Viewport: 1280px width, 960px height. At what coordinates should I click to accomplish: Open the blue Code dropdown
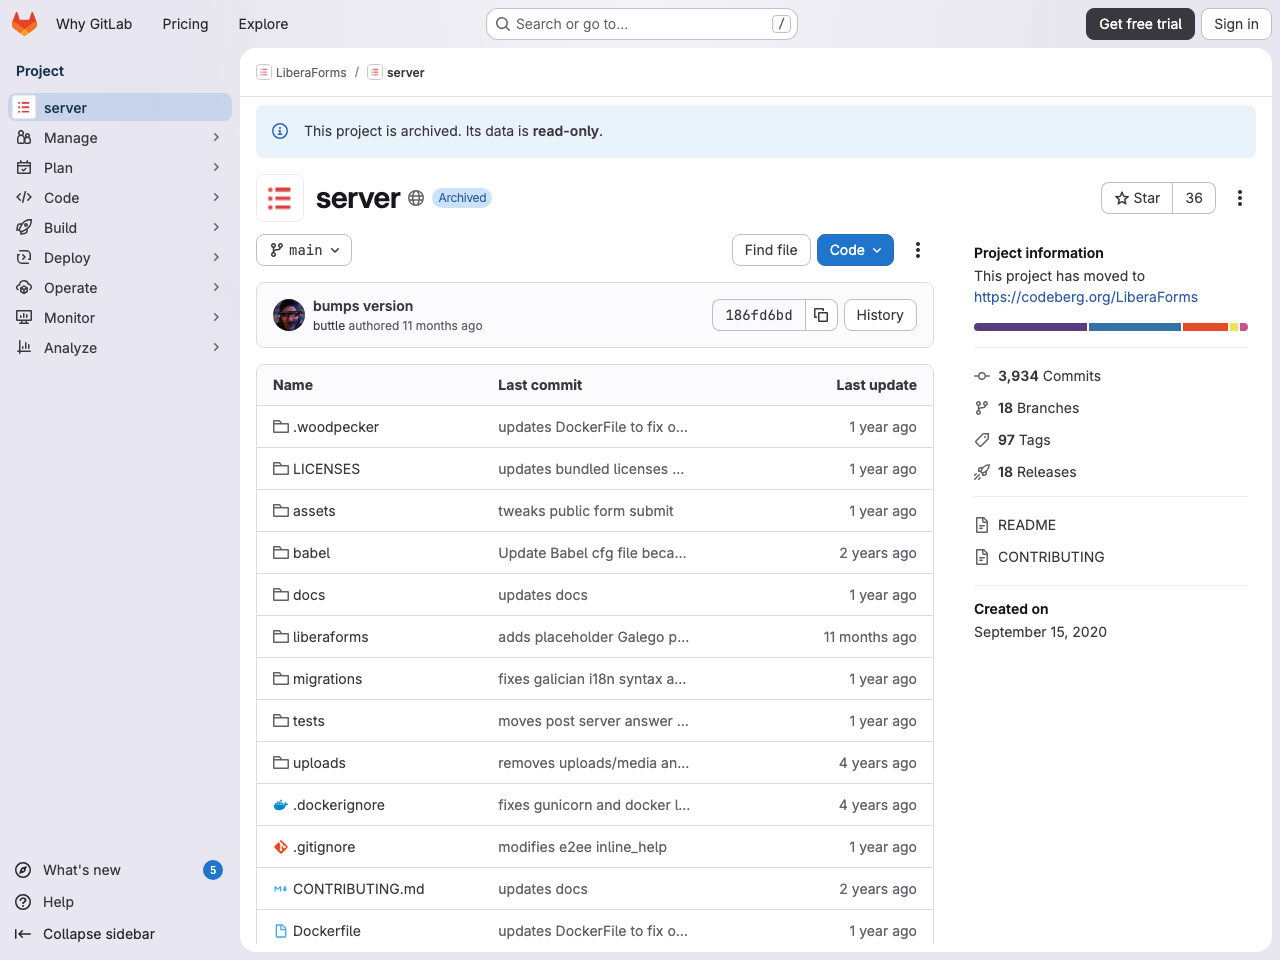click(x=855, y=250)
